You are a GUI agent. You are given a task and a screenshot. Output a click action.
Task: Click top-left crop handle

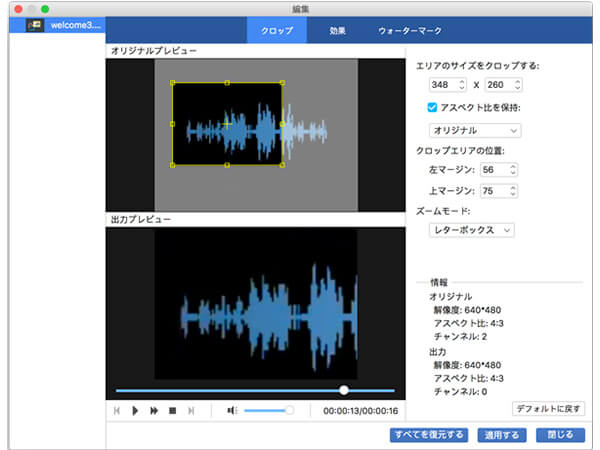pyautogui.click(x=173, y=83)
